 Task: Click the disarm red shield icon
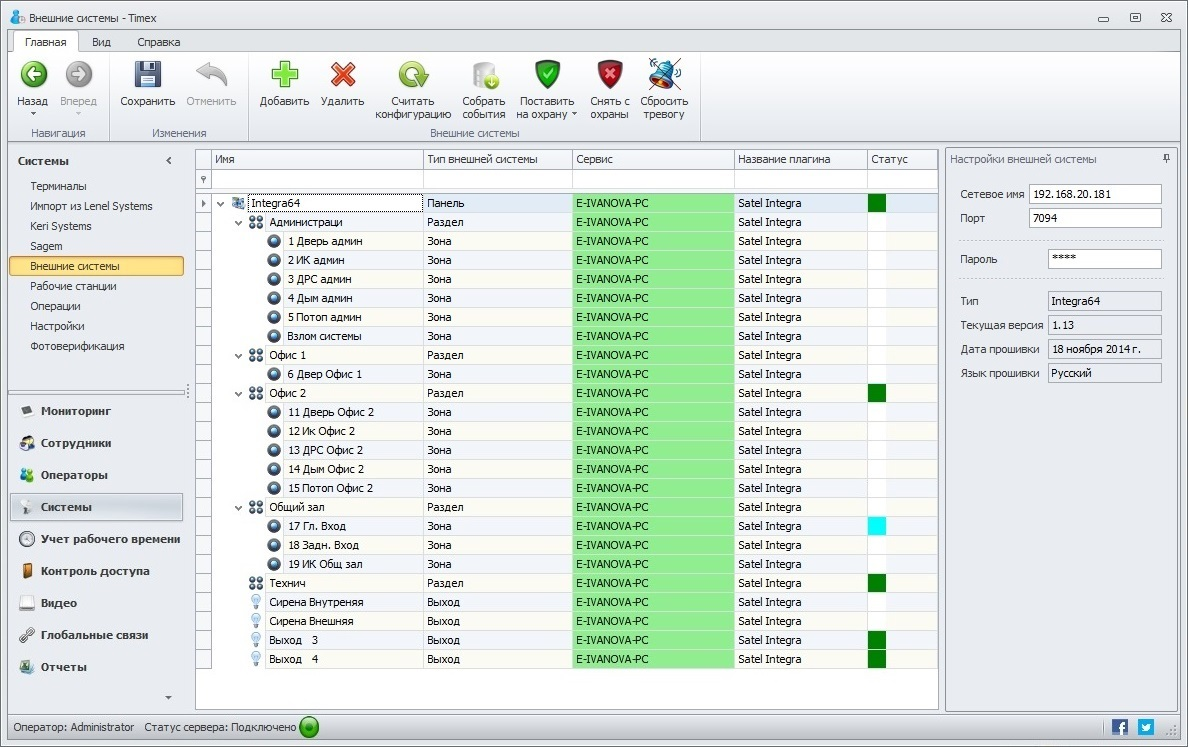tap(609, 76)
